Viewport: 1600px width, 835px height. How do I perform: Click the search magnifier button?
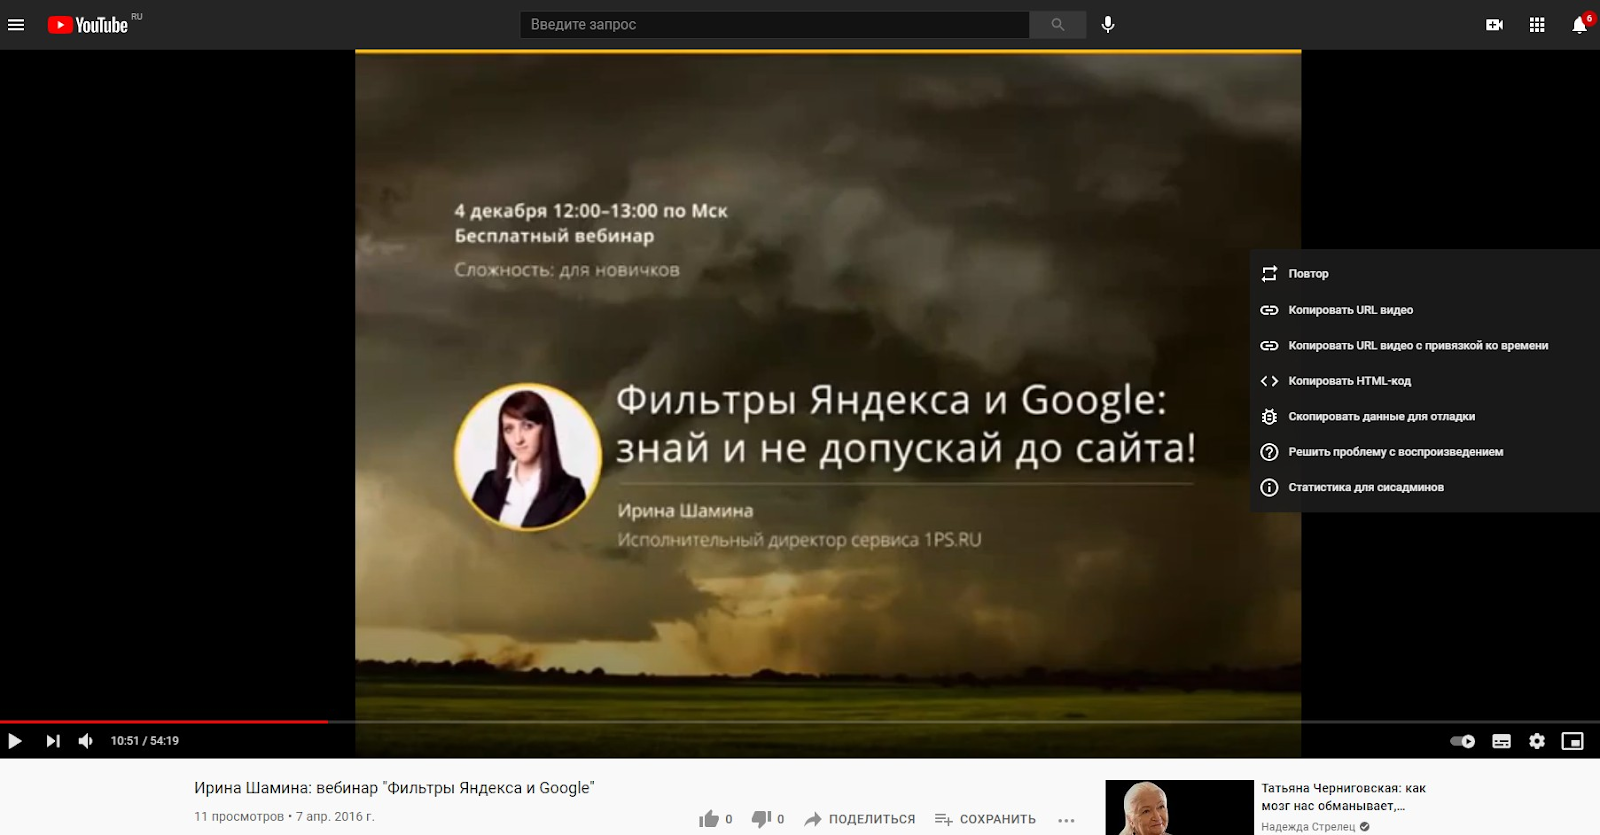(1057, 25)
